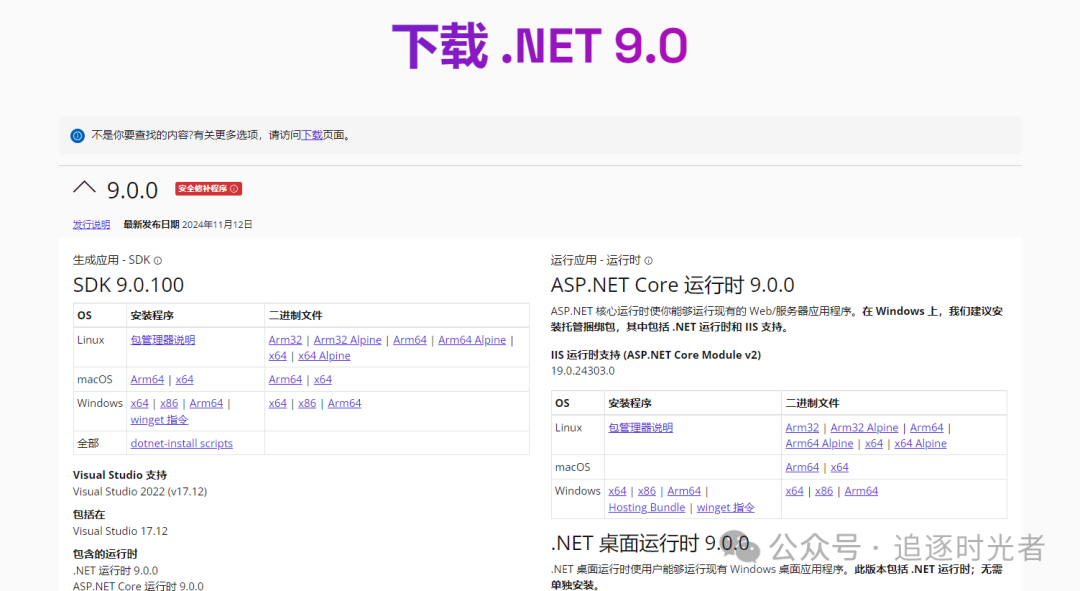Select the 下载 .NET 9.0 page title
The image size is (1080, 591).
[x=540, y=46]
